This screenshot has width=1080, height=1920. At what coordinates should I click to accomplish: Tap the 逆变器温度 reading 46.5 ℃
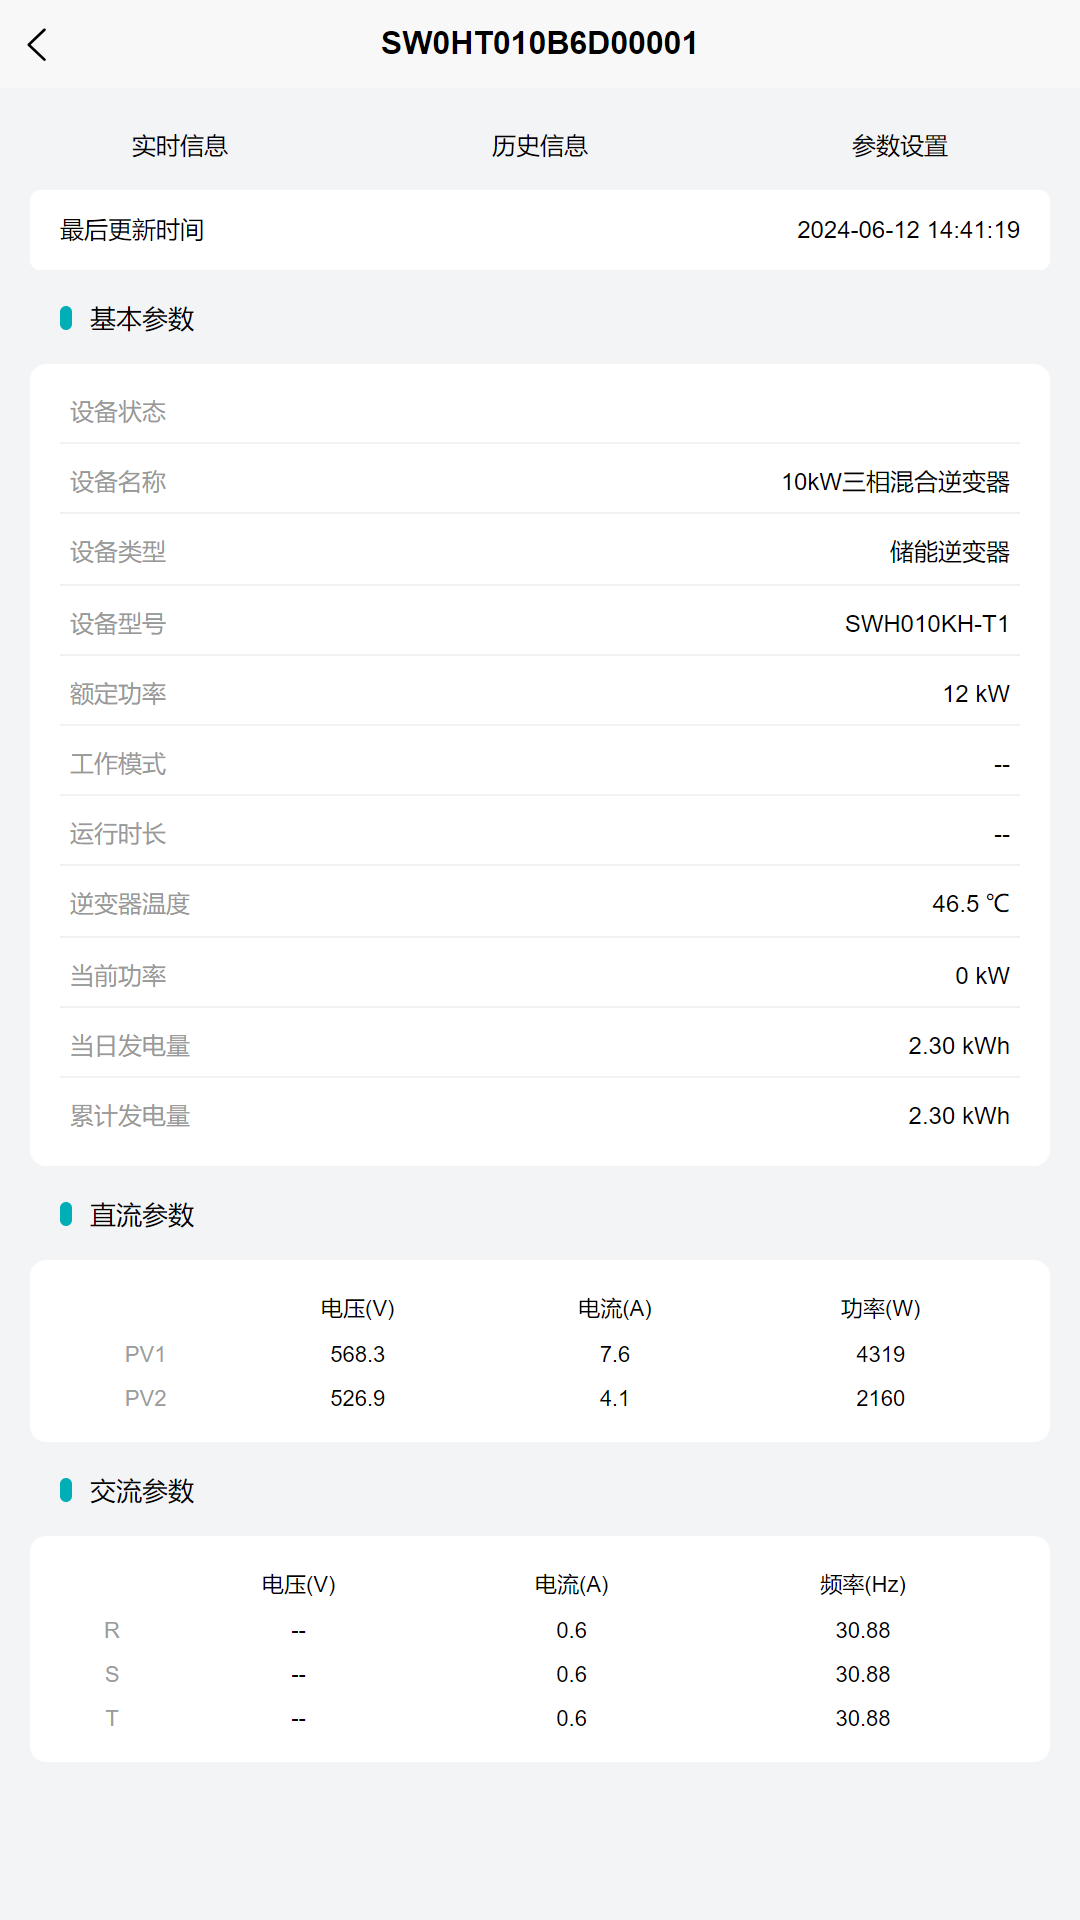coord(970,904)
